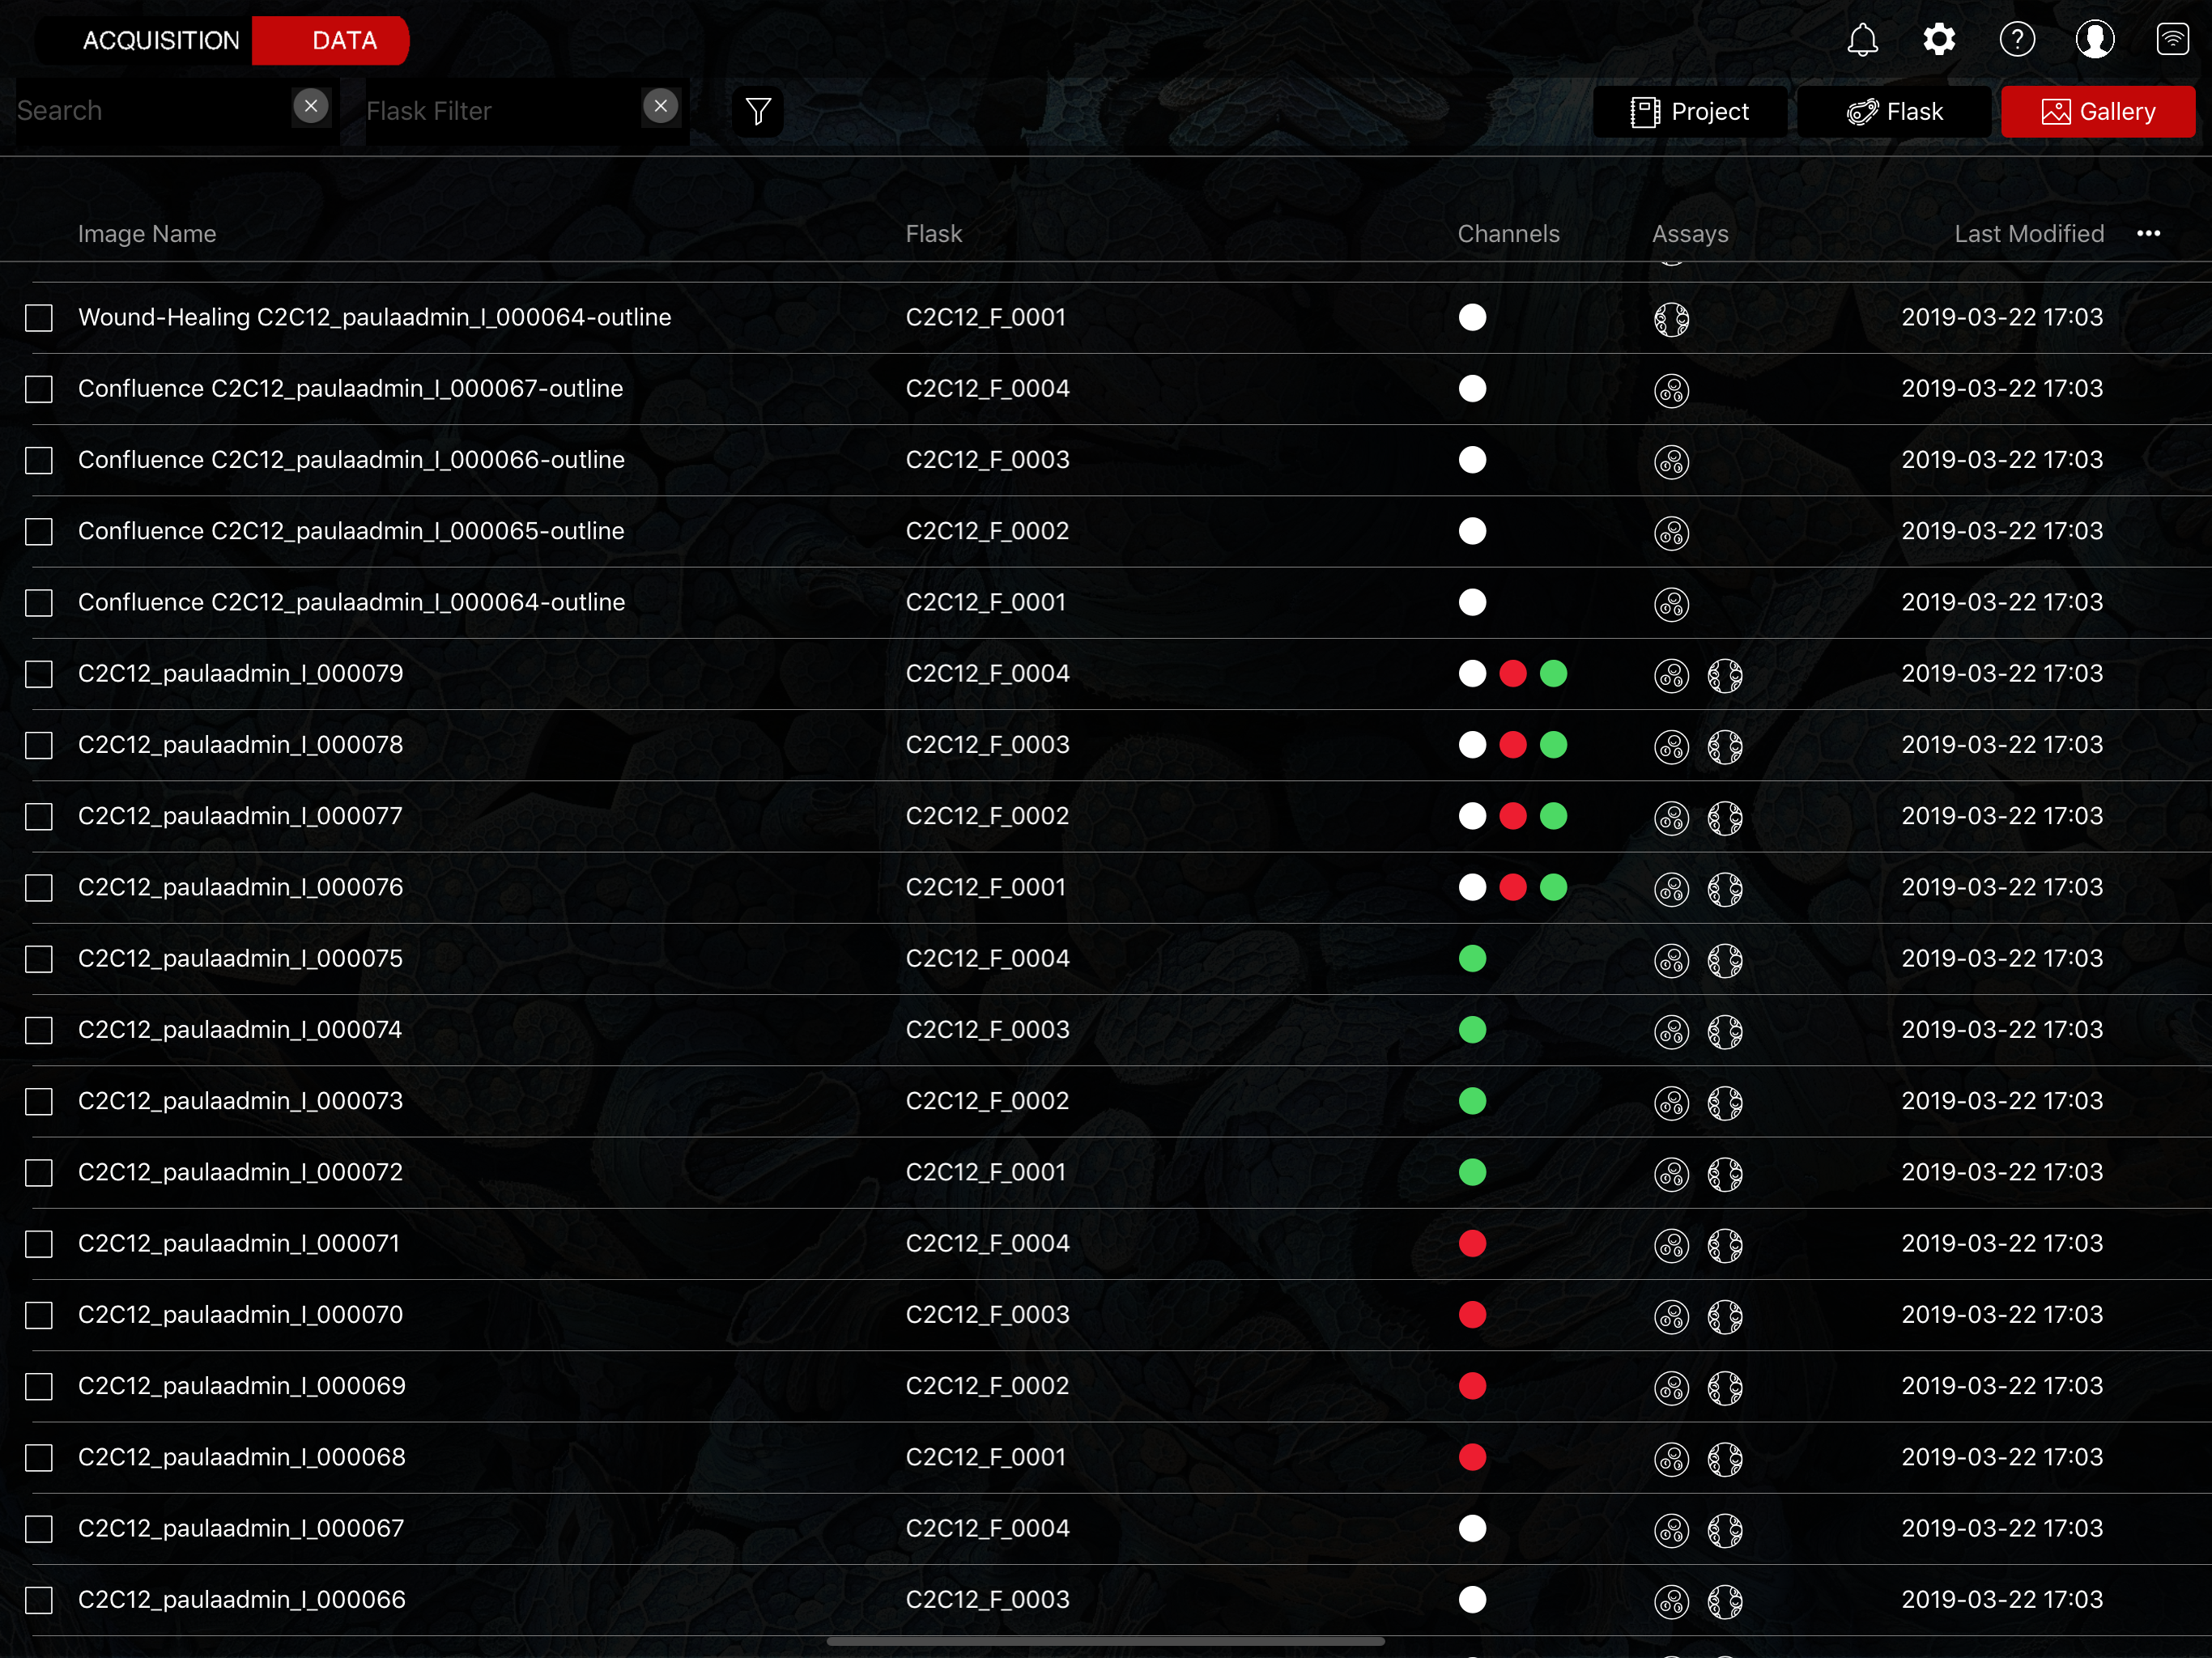2212x1658 pixels.
Task: Click the red channel dot for C2C12_paulaadmin_I_000079
Action: (1513, 674)
